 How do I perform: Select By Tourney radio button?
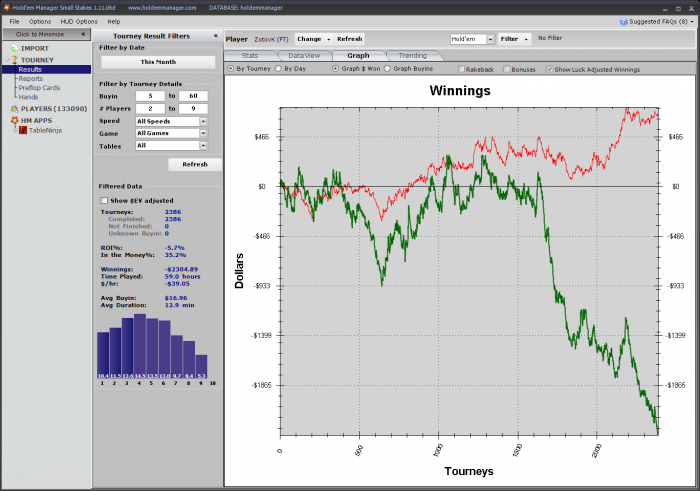coord(230,69)
